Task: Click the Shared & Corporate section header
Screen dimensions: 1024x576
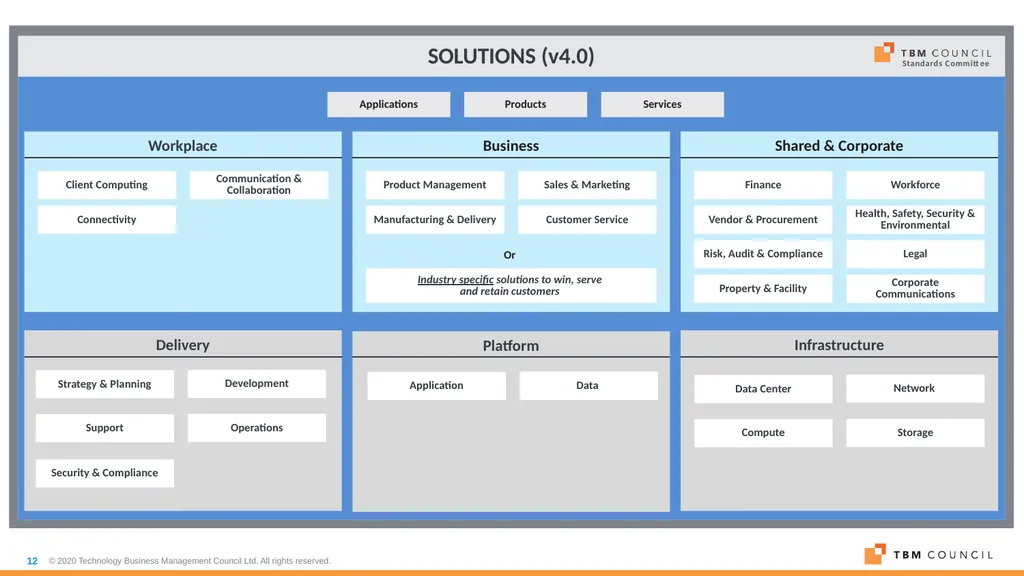Action: coord(839,146)
